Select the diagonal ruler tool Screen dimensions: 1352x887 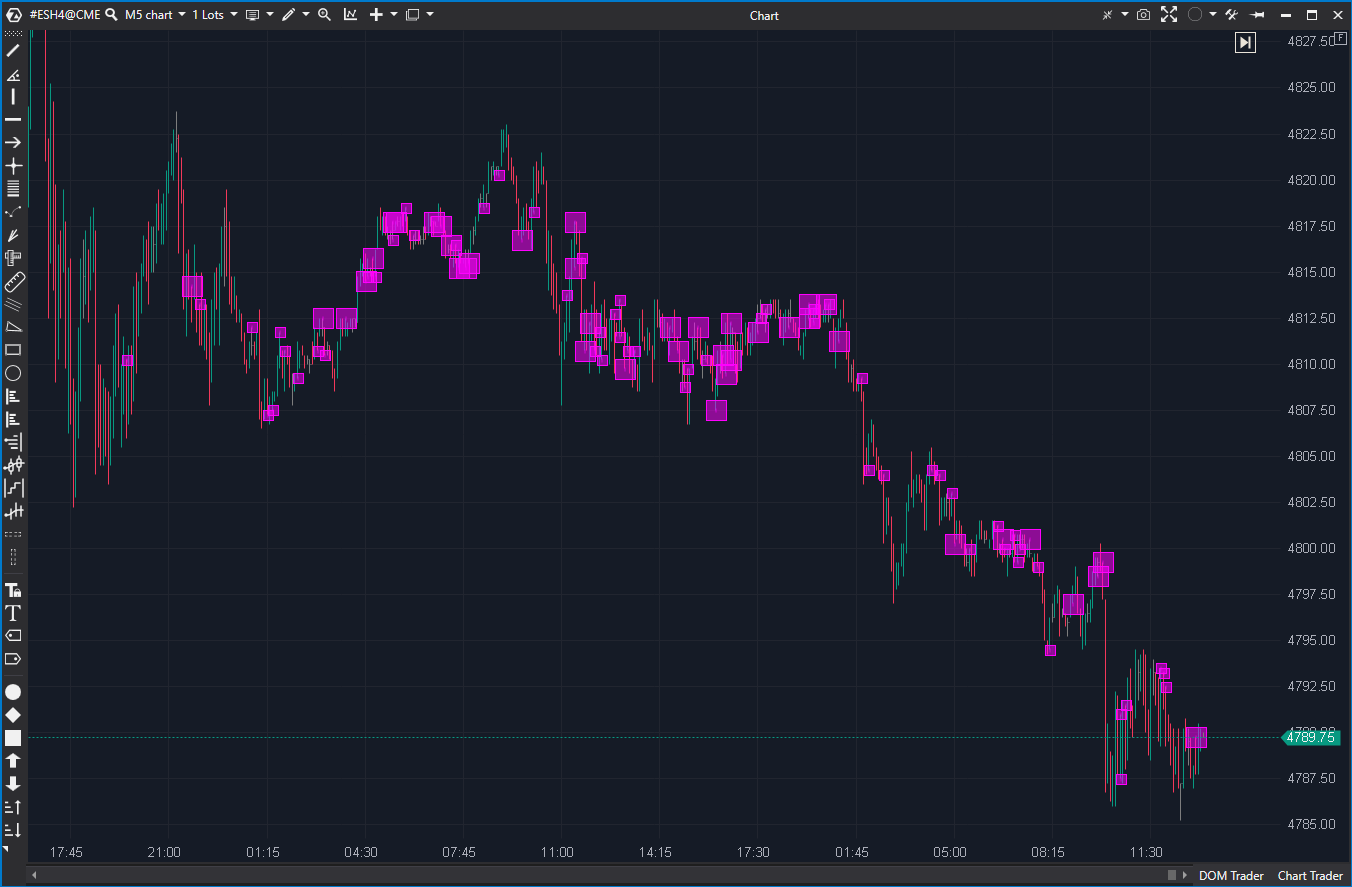tap(13, 281)
